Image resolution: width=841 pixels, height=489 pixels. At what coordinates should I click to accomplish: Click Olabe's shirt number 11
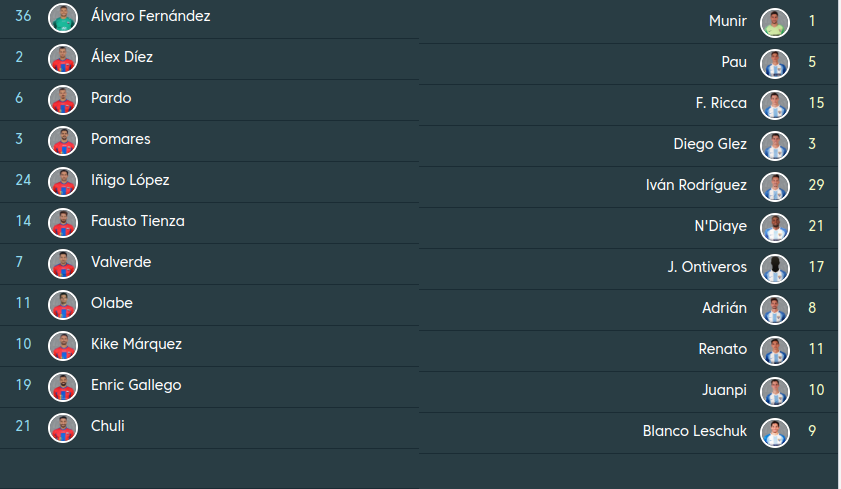pos(24,303)
